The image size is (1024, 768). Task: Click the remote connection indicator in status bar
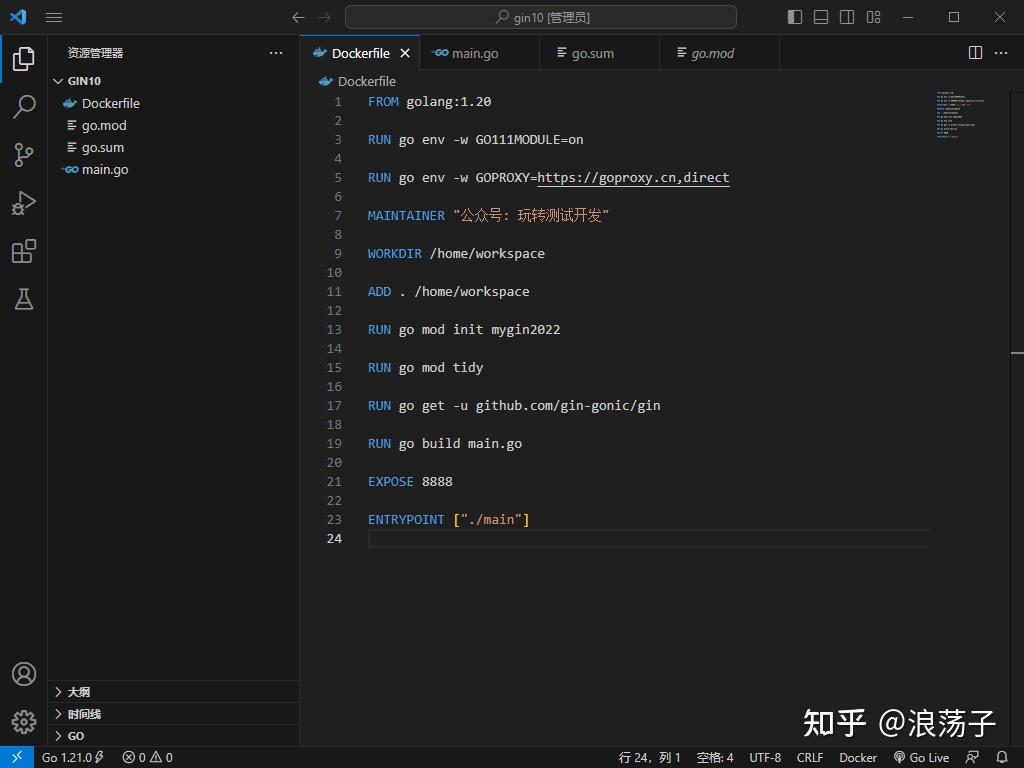click(14, 757)
